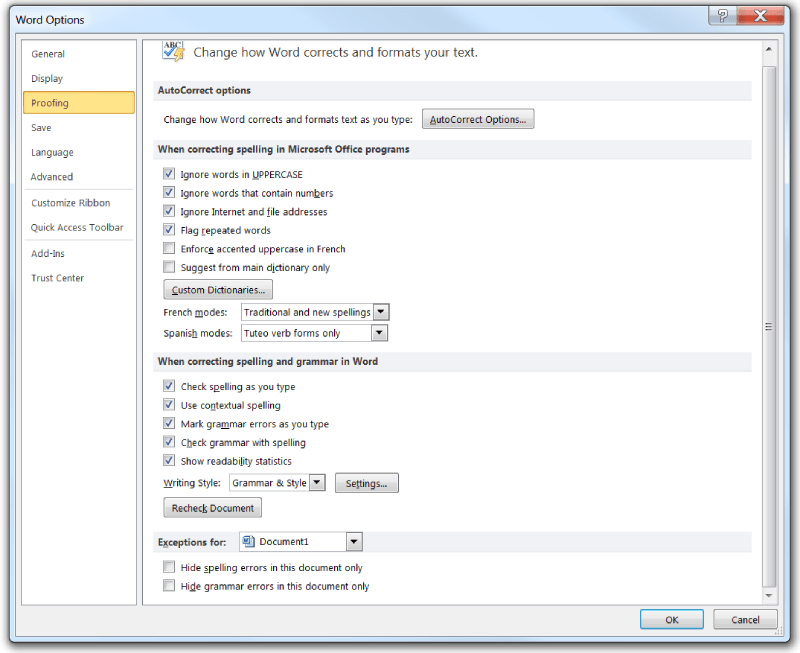Enable Enforce accented uppercase in French

(169, 249)
